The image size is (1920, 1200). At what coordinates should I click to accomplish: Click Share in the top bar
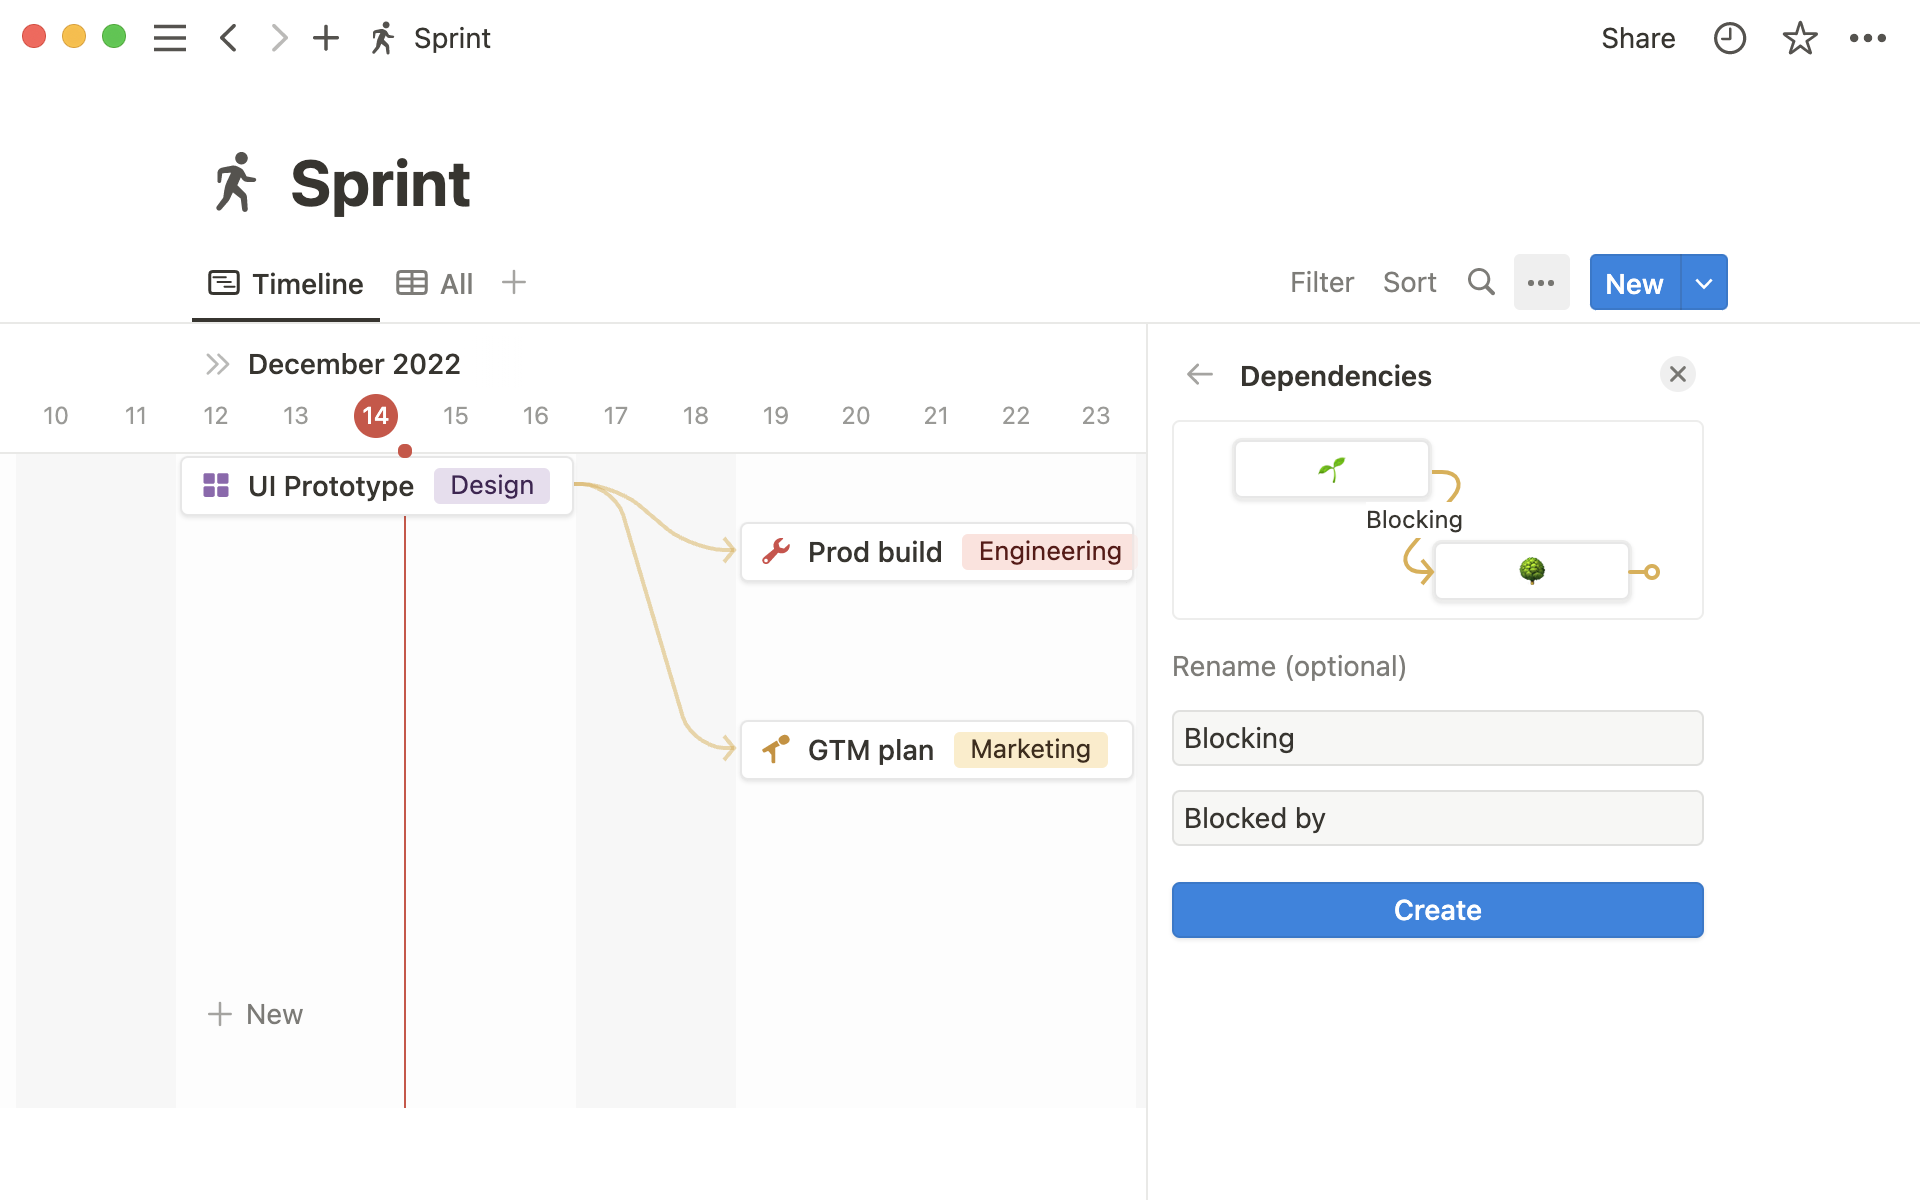[x=1637, y=38]
